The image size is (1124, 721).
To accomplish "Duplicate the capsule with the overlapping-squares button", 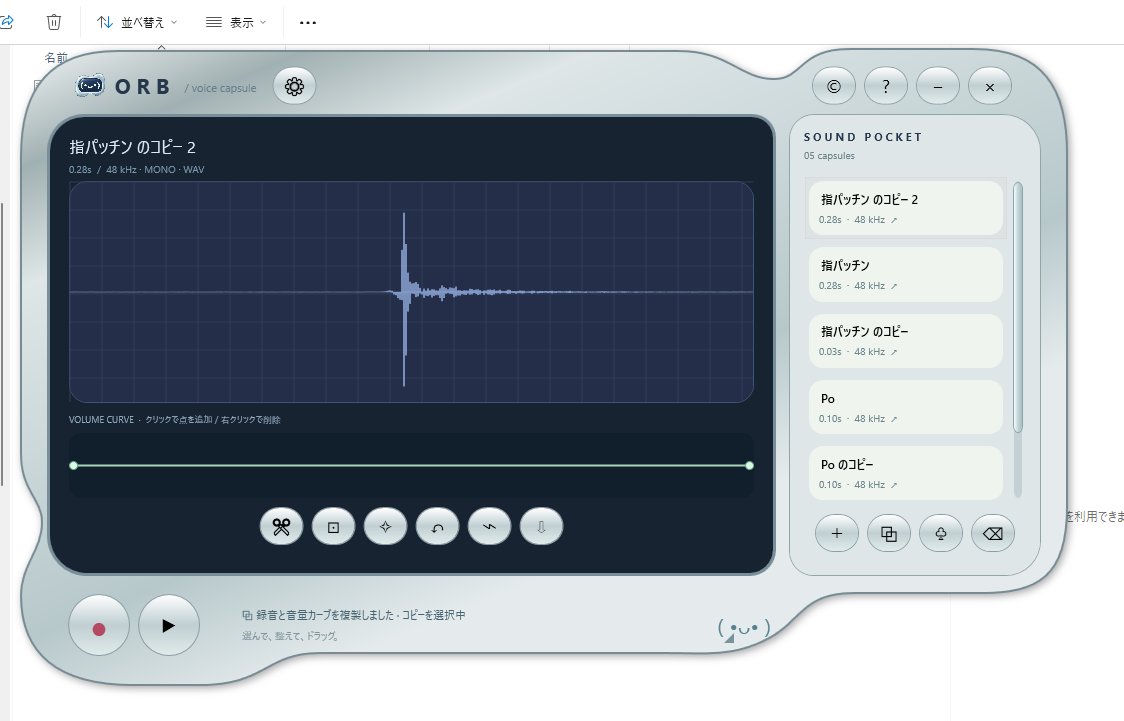I will point(889,533).
